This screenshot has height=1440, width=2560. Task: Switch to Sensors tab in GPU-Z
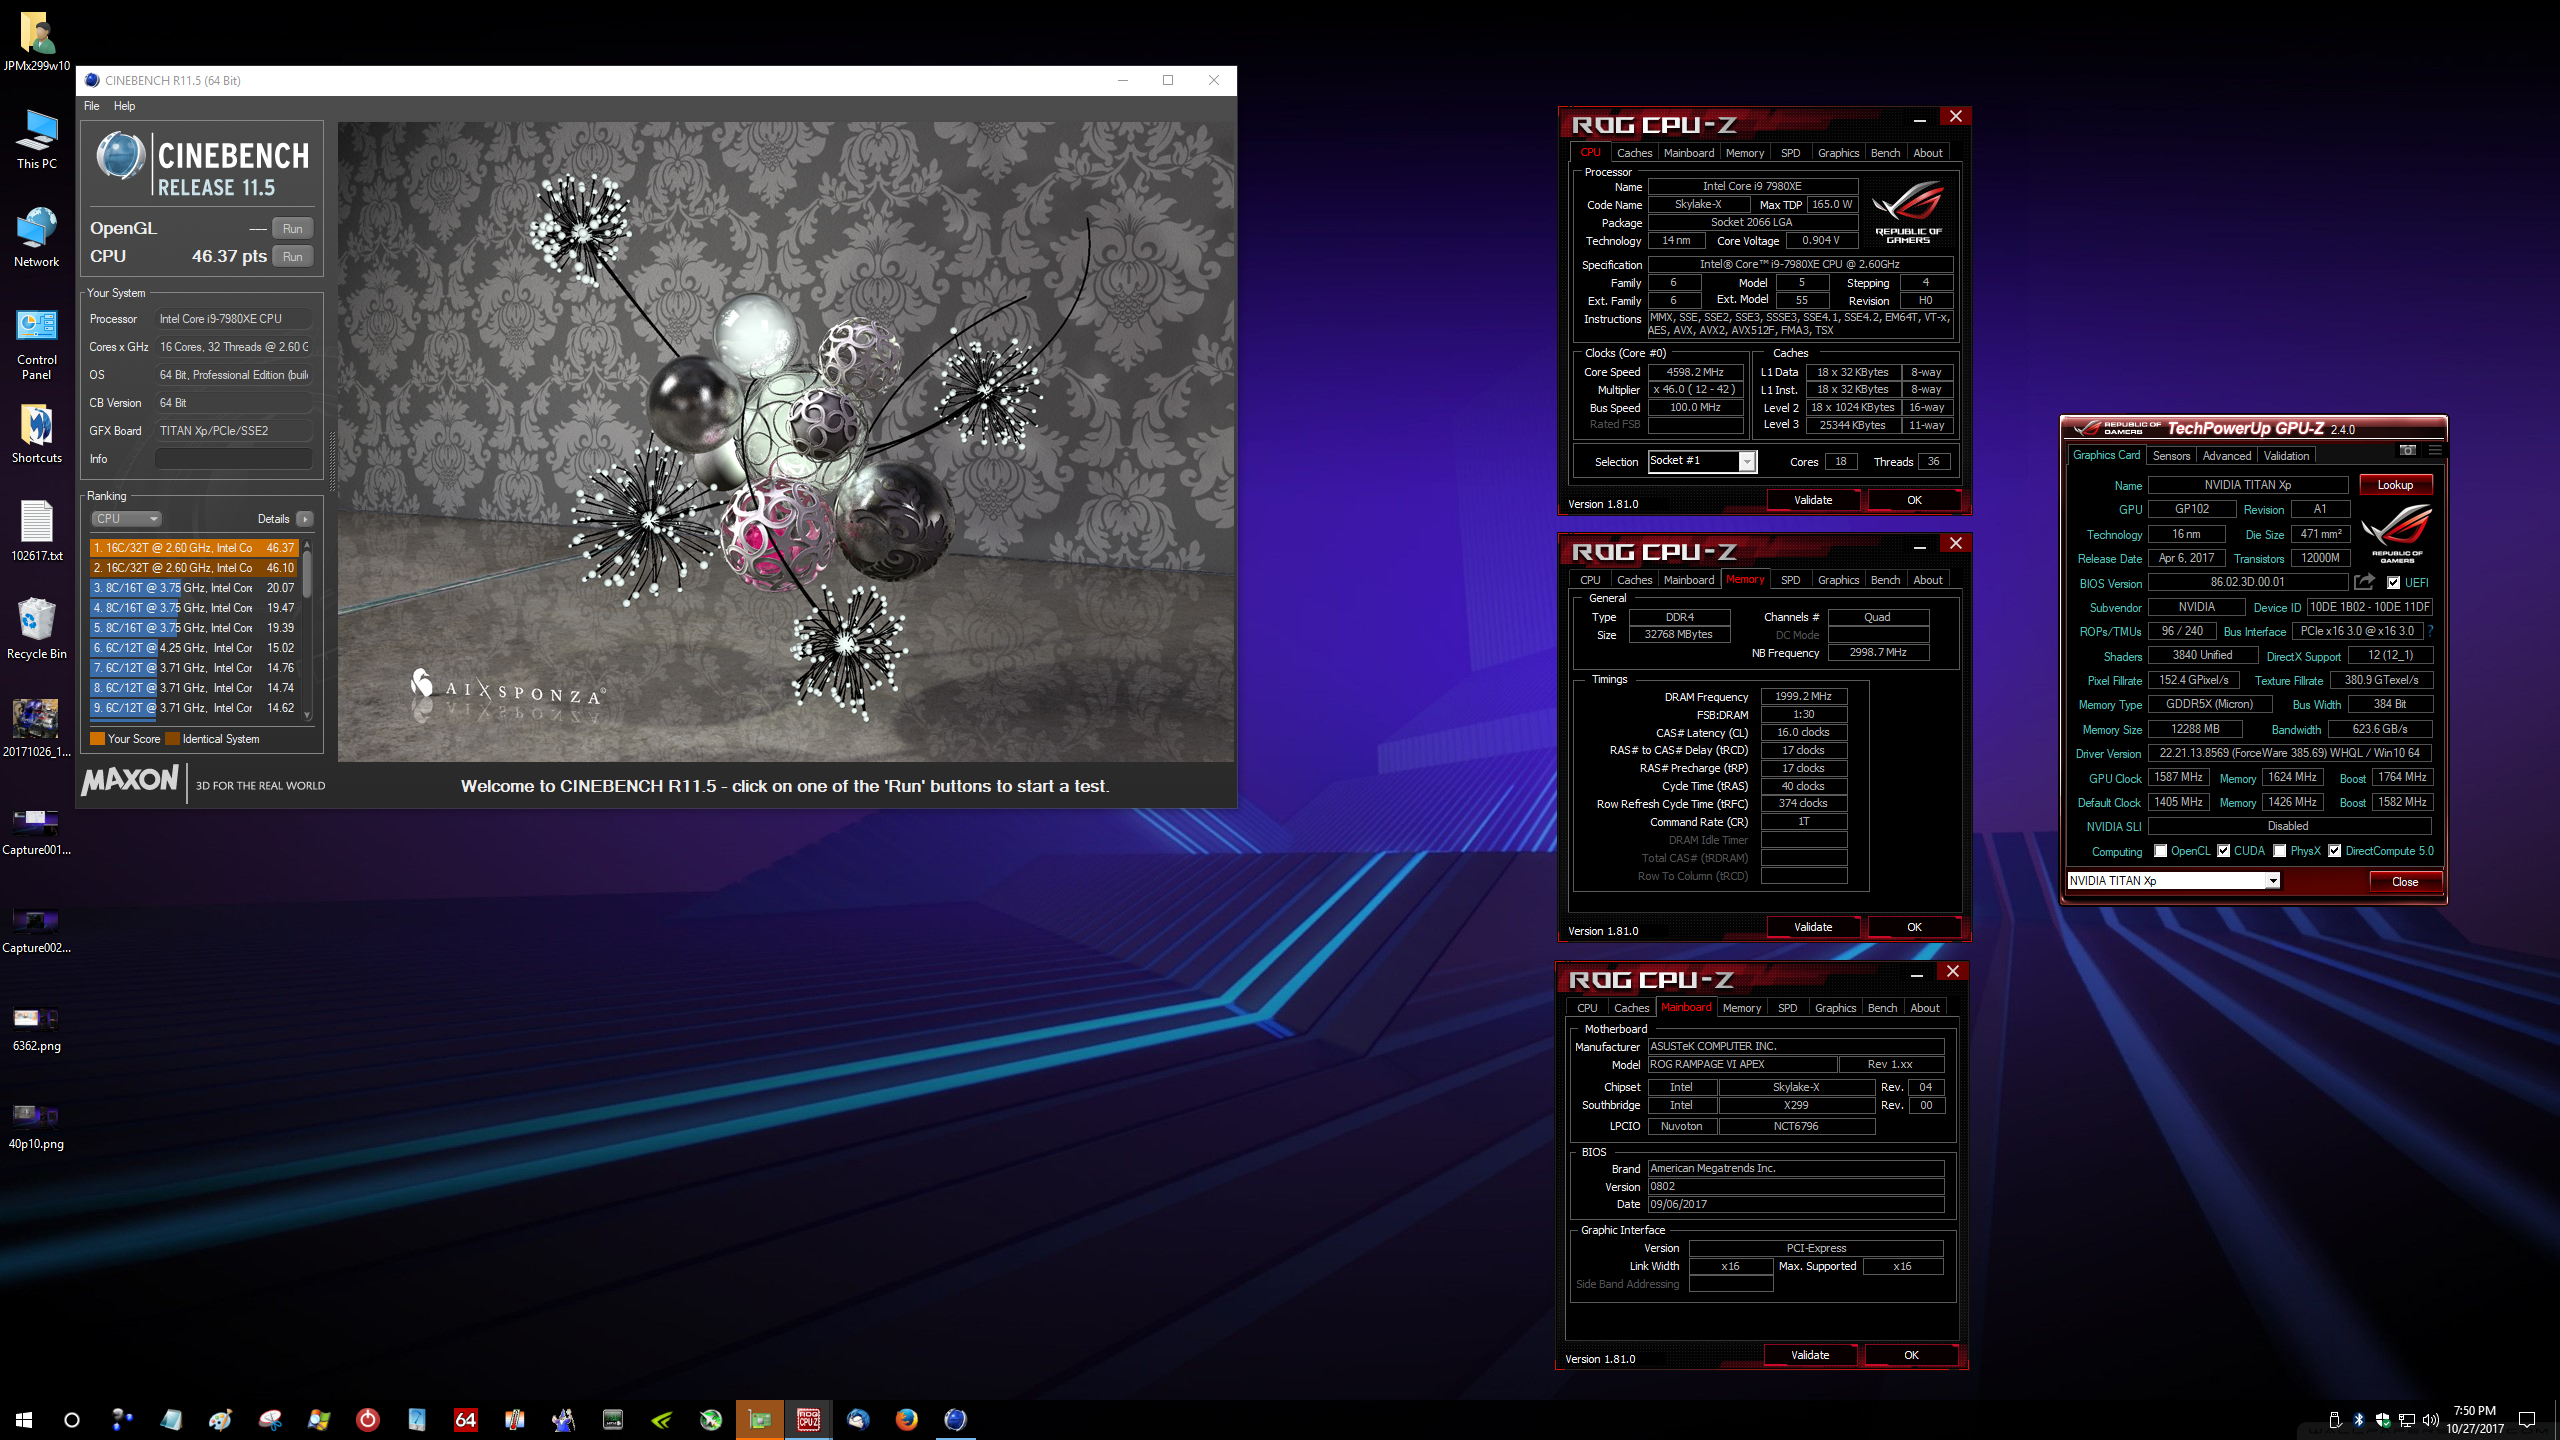click(2171, 456)
